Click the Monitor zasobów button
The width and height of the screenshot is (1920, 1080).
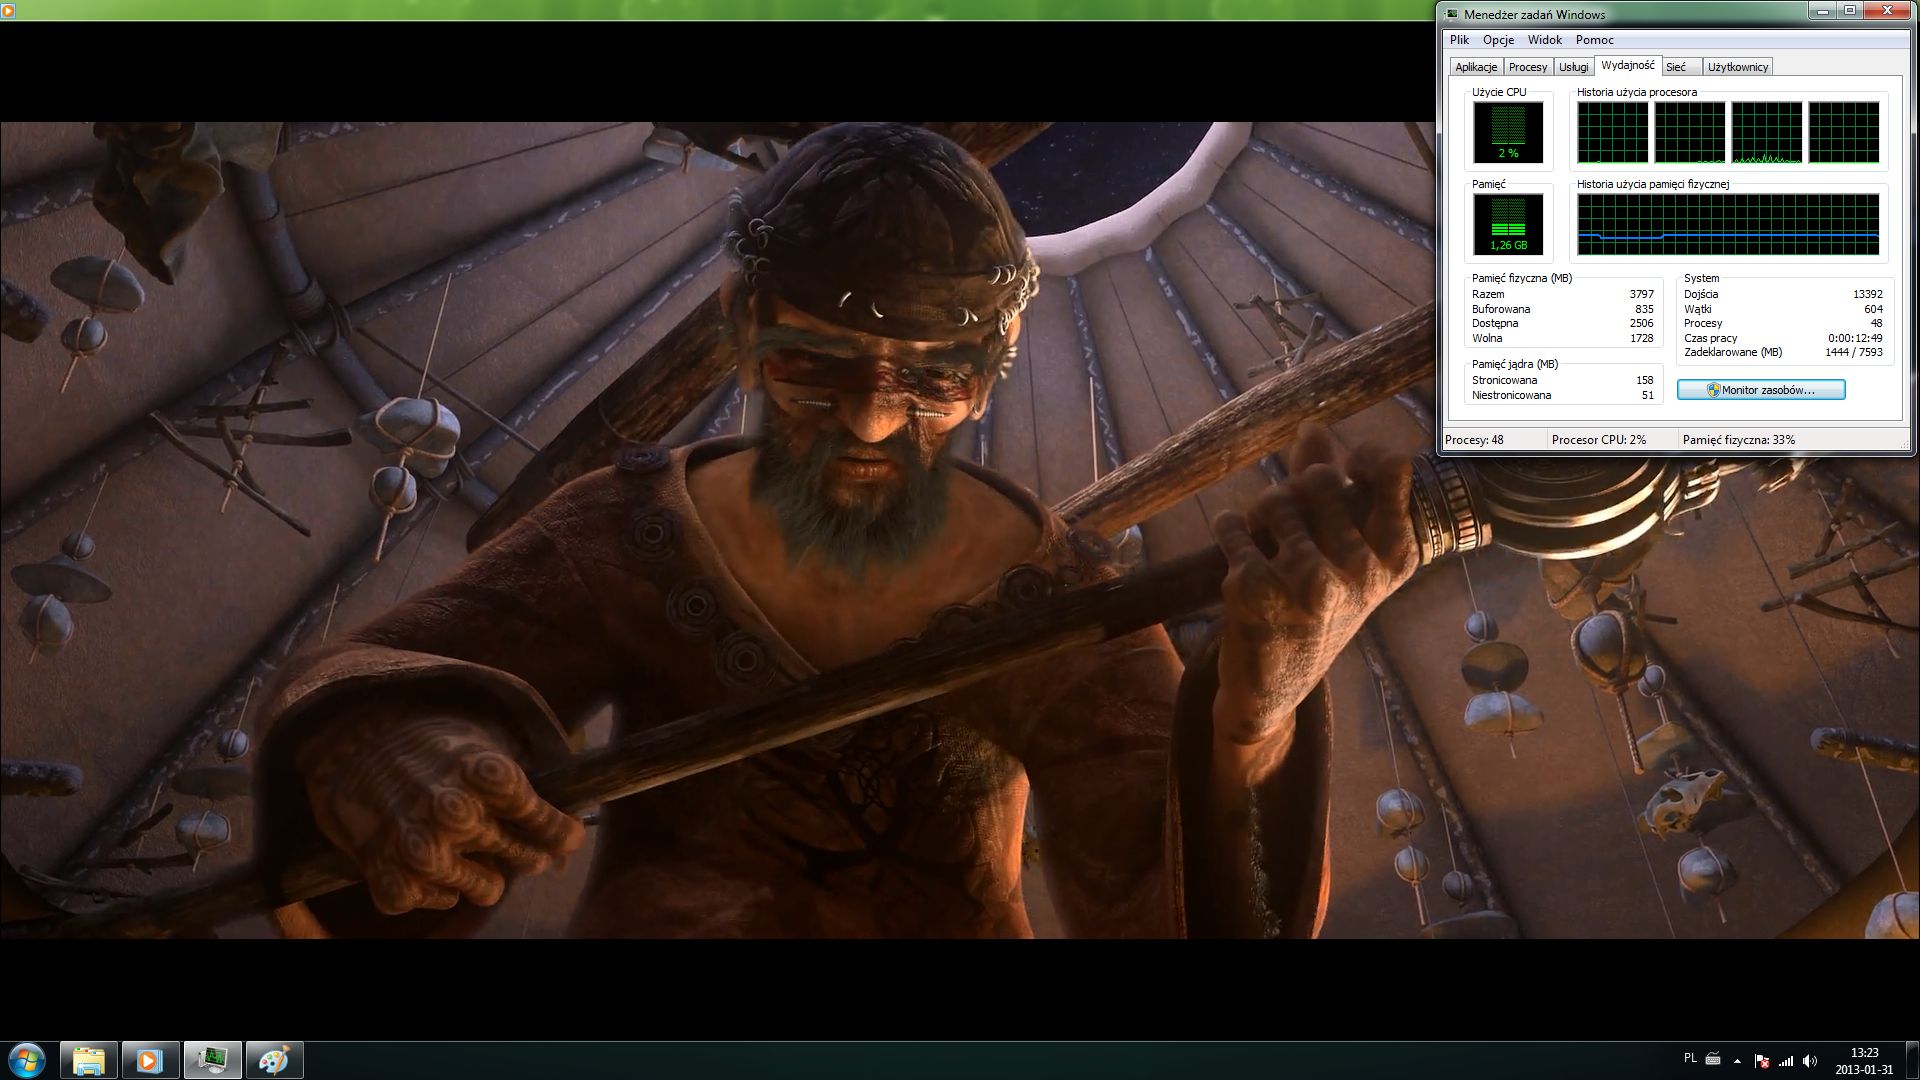(1761, 390)
